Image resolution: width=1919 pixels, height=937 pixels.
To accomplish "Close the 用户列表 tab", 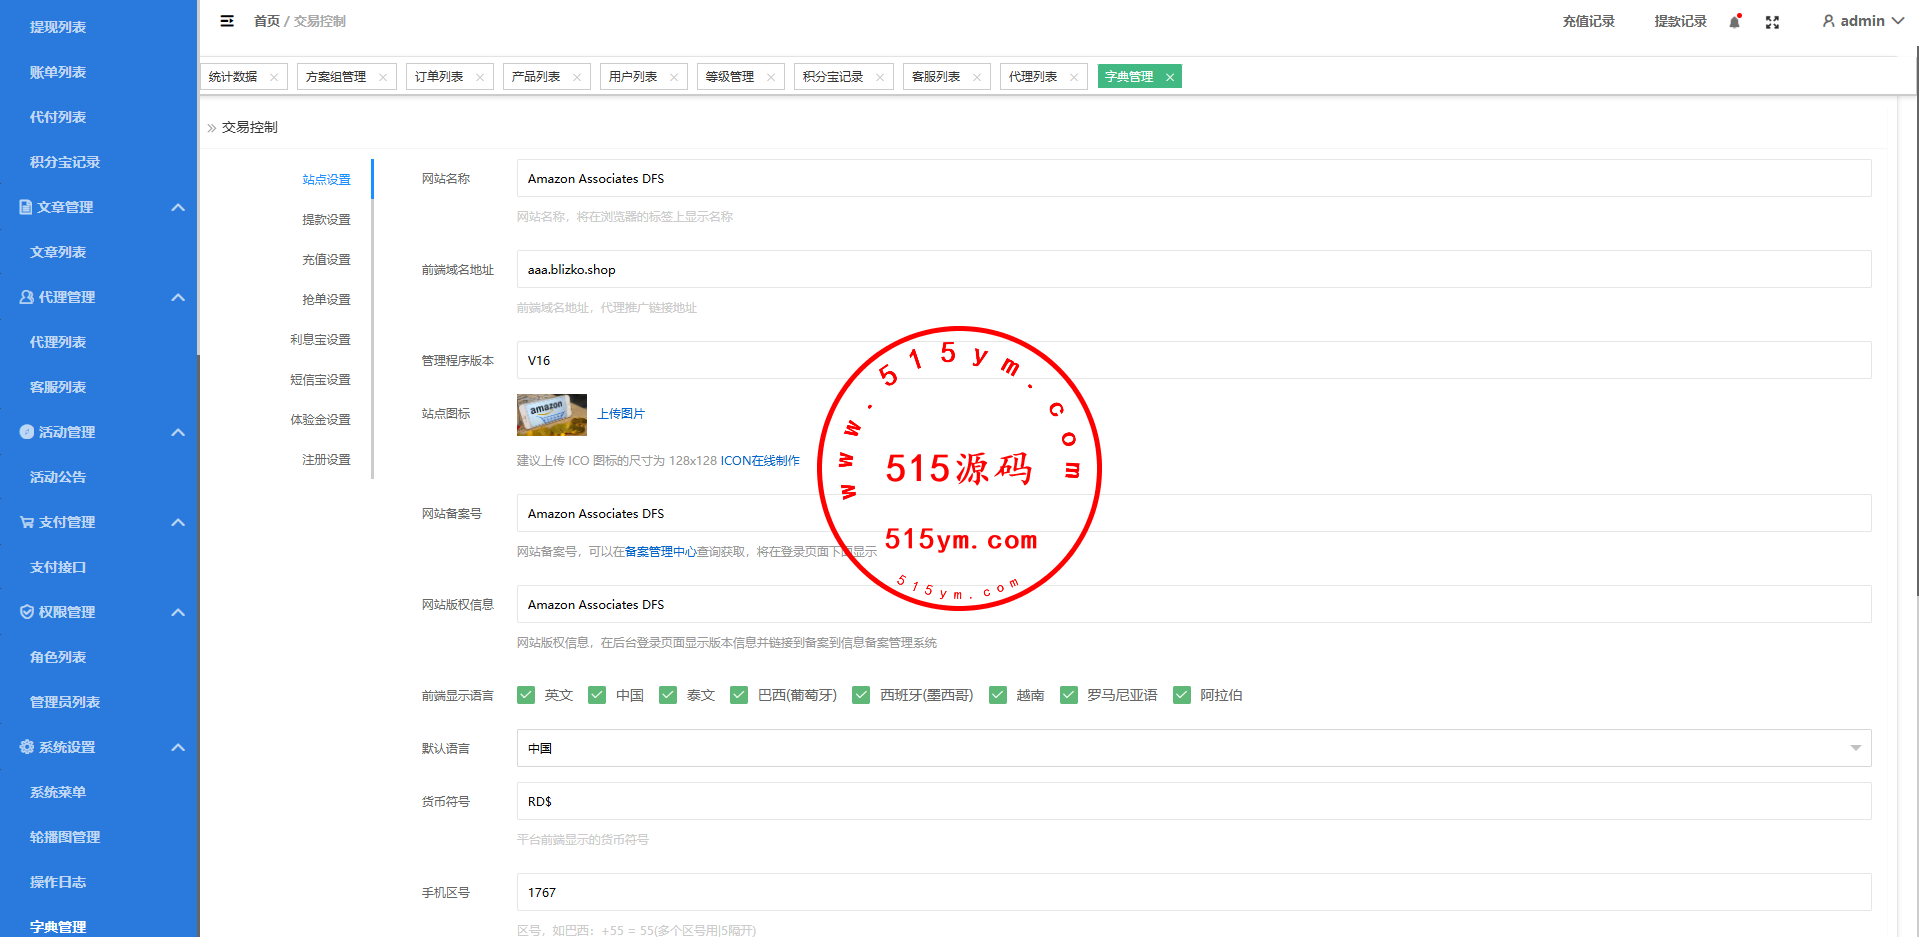I will [x=674, y=77].
